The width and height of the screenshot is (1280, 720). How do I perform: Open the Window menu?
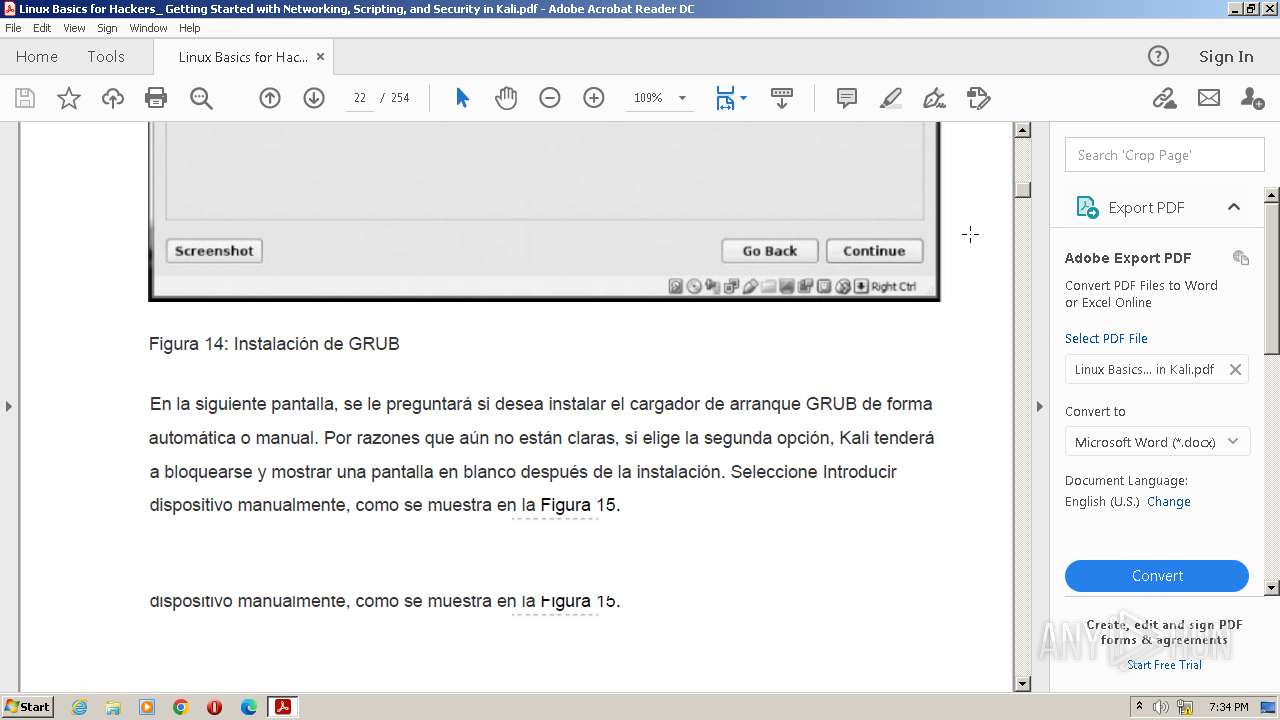pyautogui.click(x=148, y=28)
